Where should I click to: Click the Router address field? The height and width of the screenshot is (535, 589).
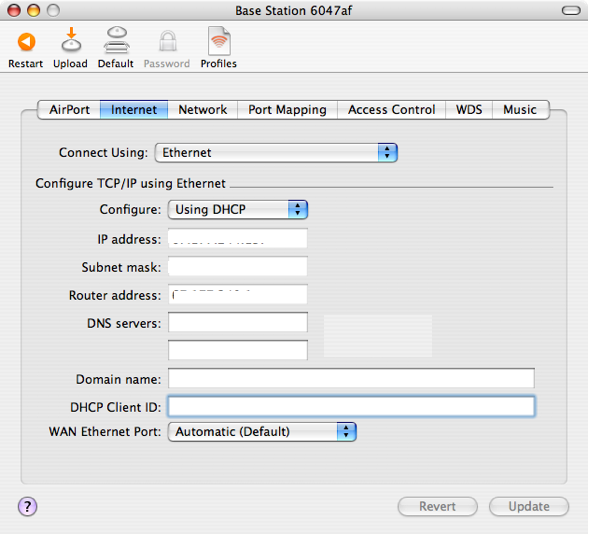click(238, 294)
